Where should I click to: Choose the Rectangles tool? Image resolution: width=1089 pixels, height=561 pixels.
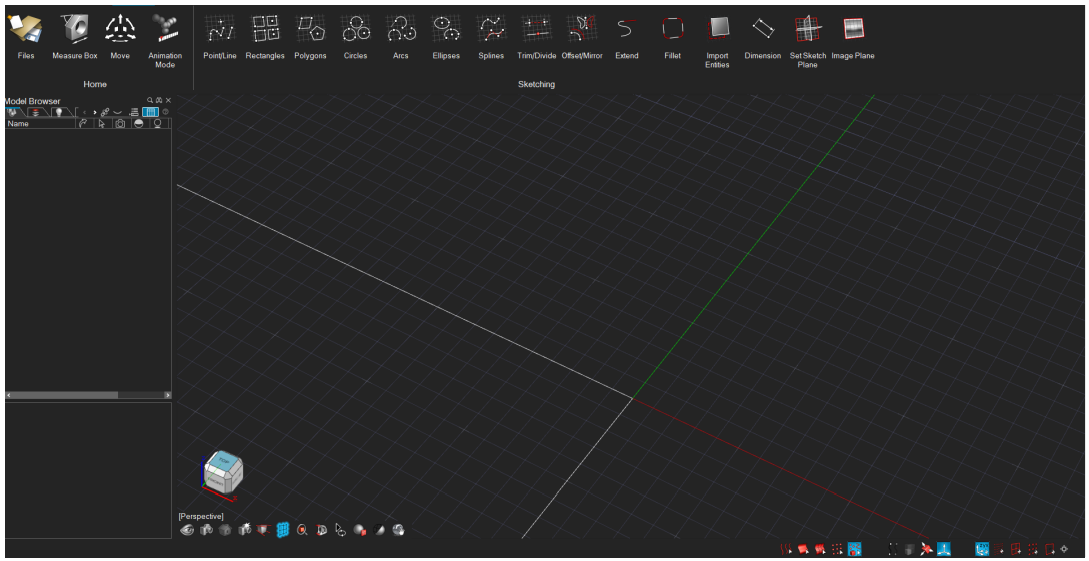point(265,36)
